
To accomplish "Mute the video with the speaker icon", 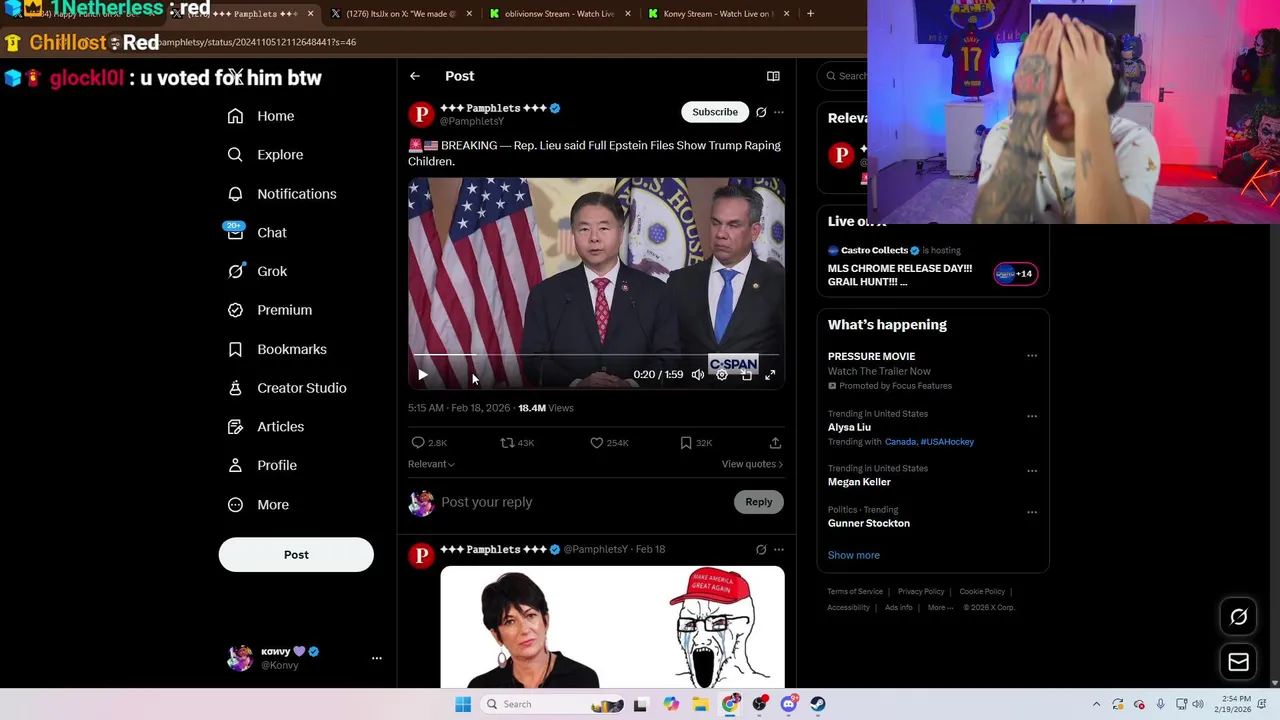I will pyautogui.click(x=698, y=375).
